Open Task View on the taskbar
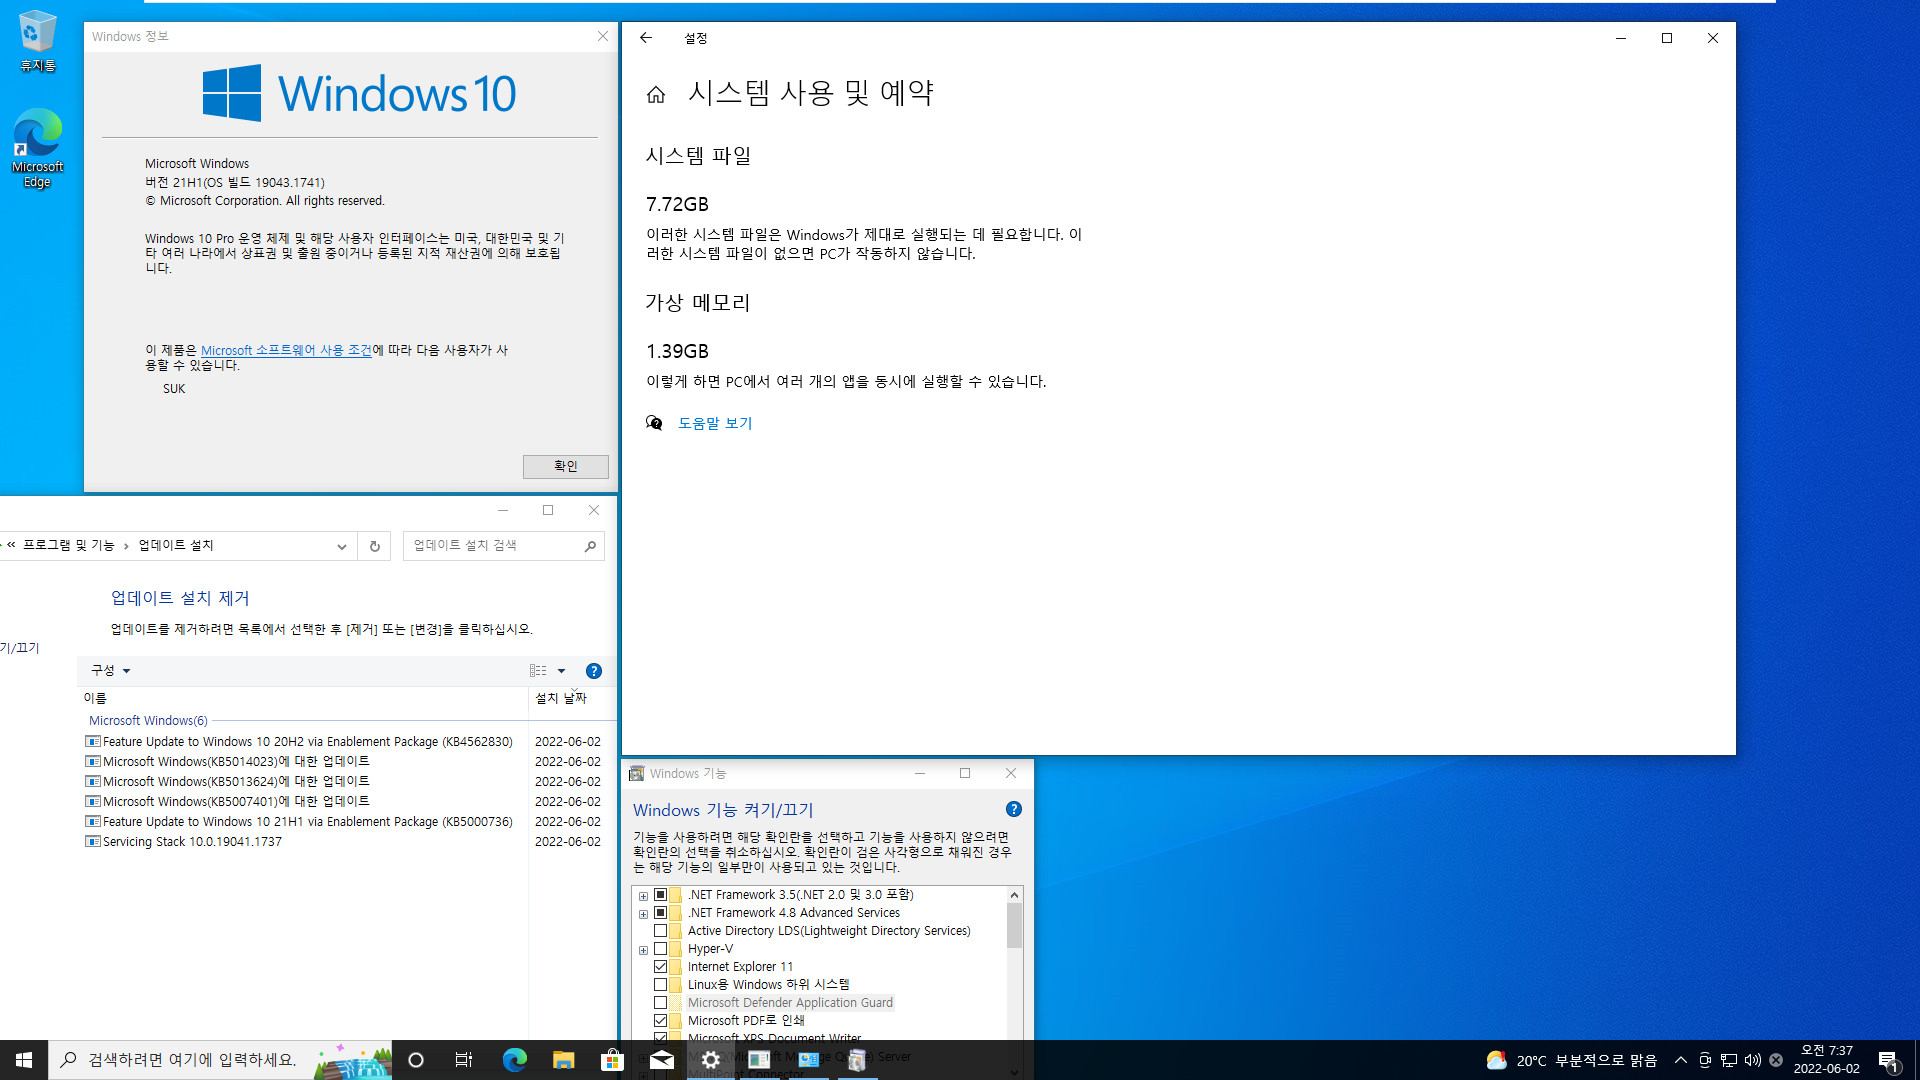Image resolution: width=1920 pixels, height=1080 pixels. point(464,1060)
